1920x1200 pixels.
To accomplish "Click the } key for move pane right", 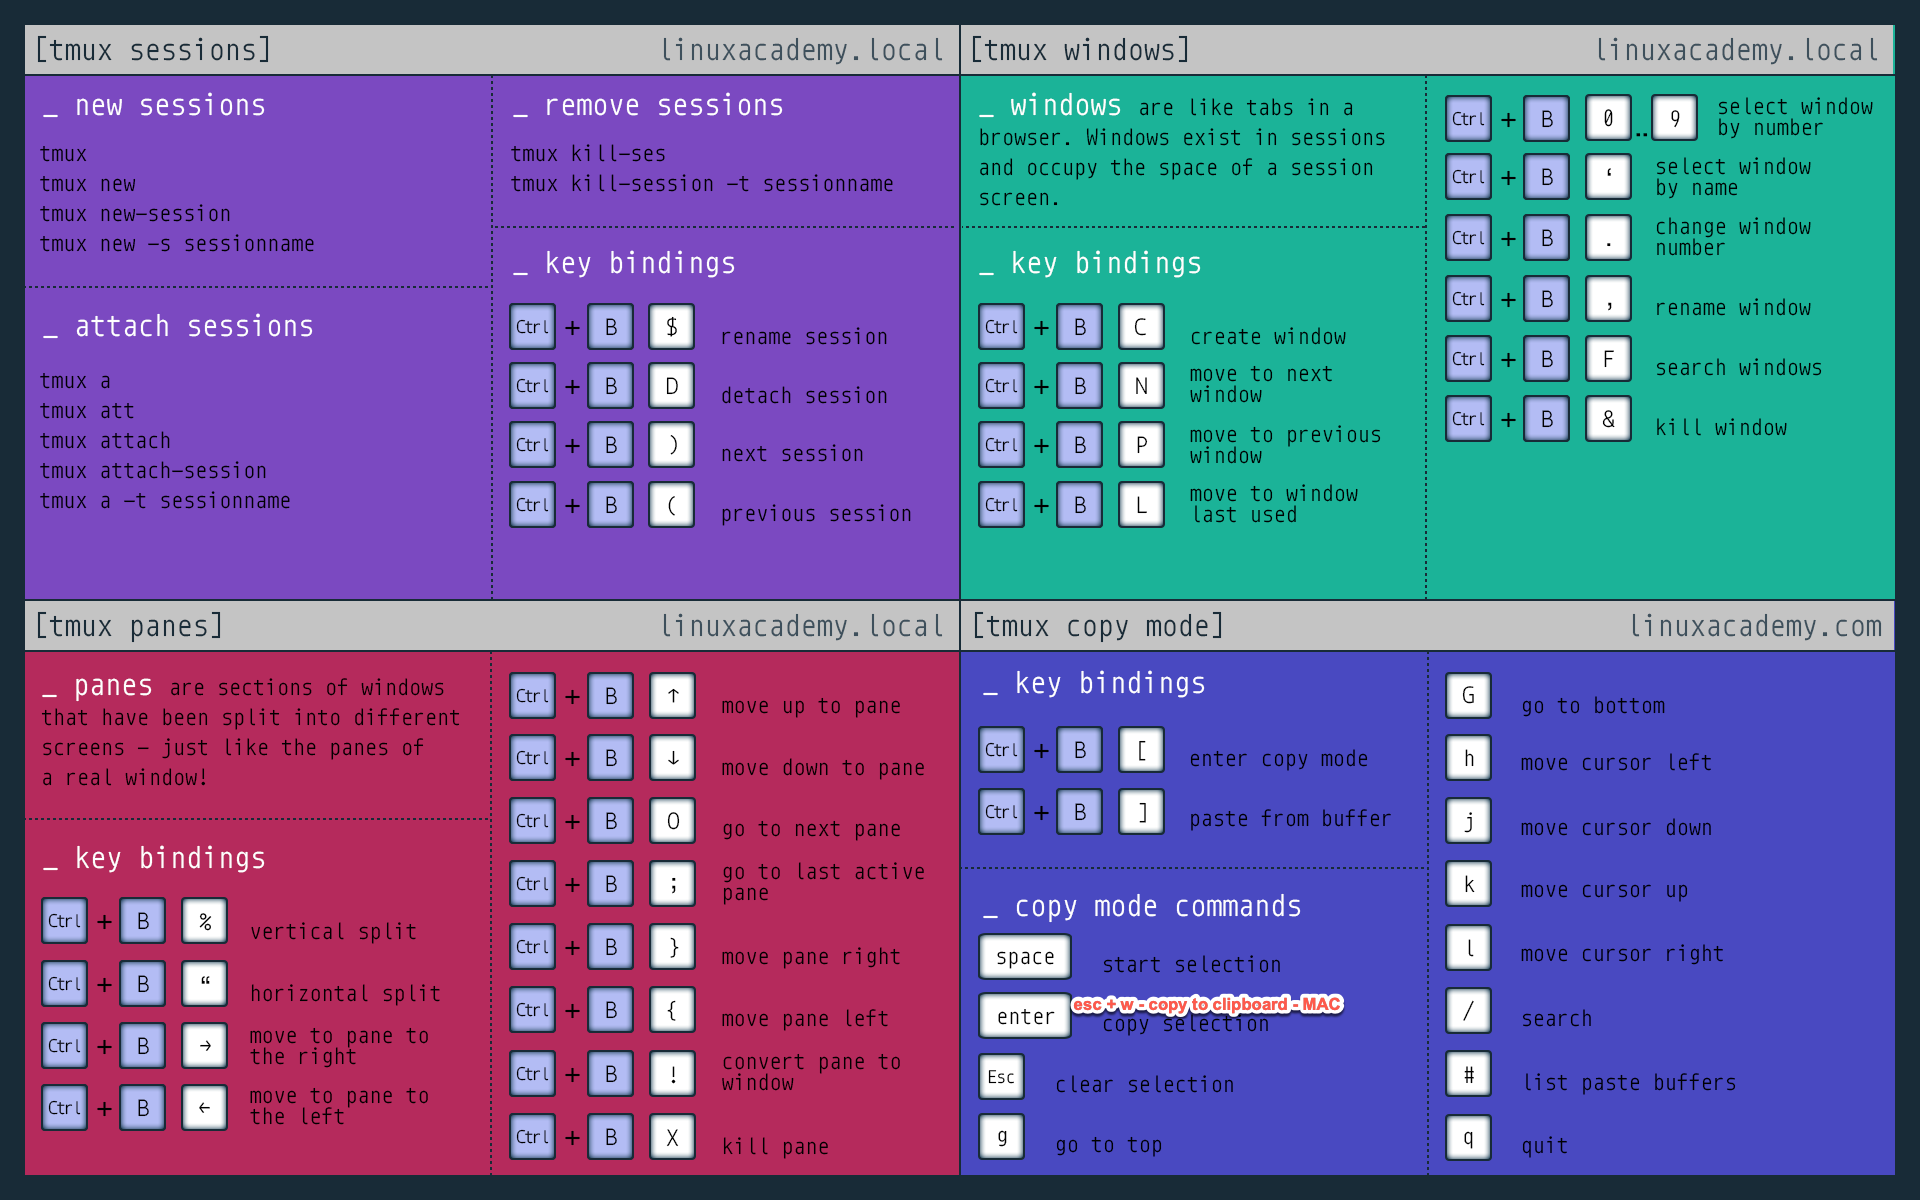I will [x=673, y=947].
